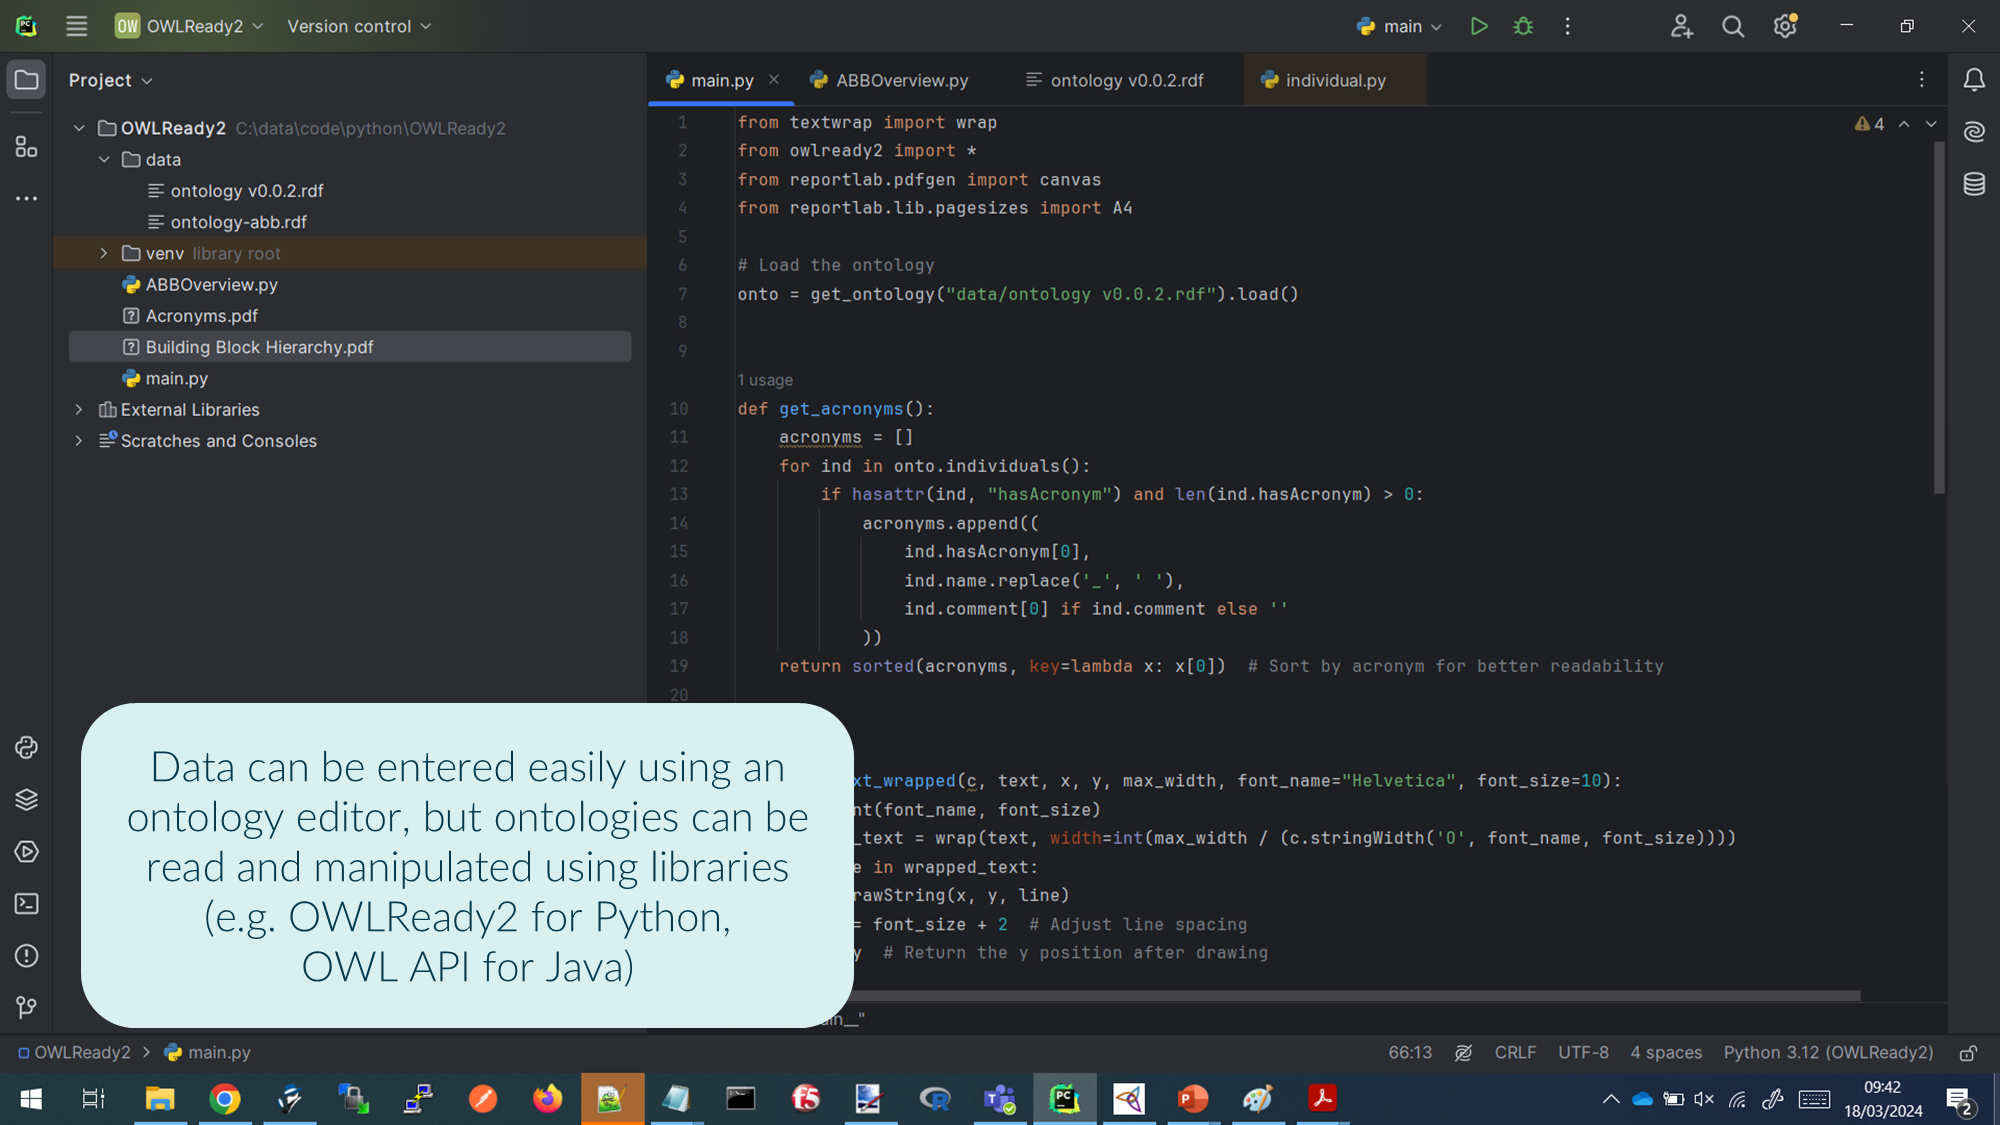
Task: Open the Python Packages layers icon
Action: pos(27,800)
